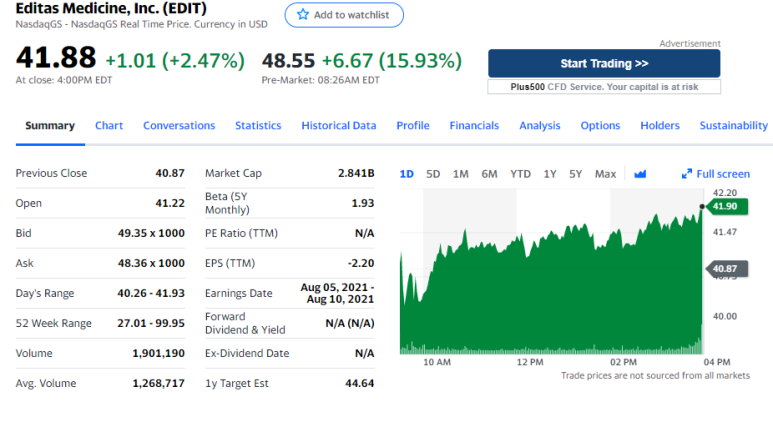Switch to the Financials tab
The image size is (773, 427).
tap(474, 126)
